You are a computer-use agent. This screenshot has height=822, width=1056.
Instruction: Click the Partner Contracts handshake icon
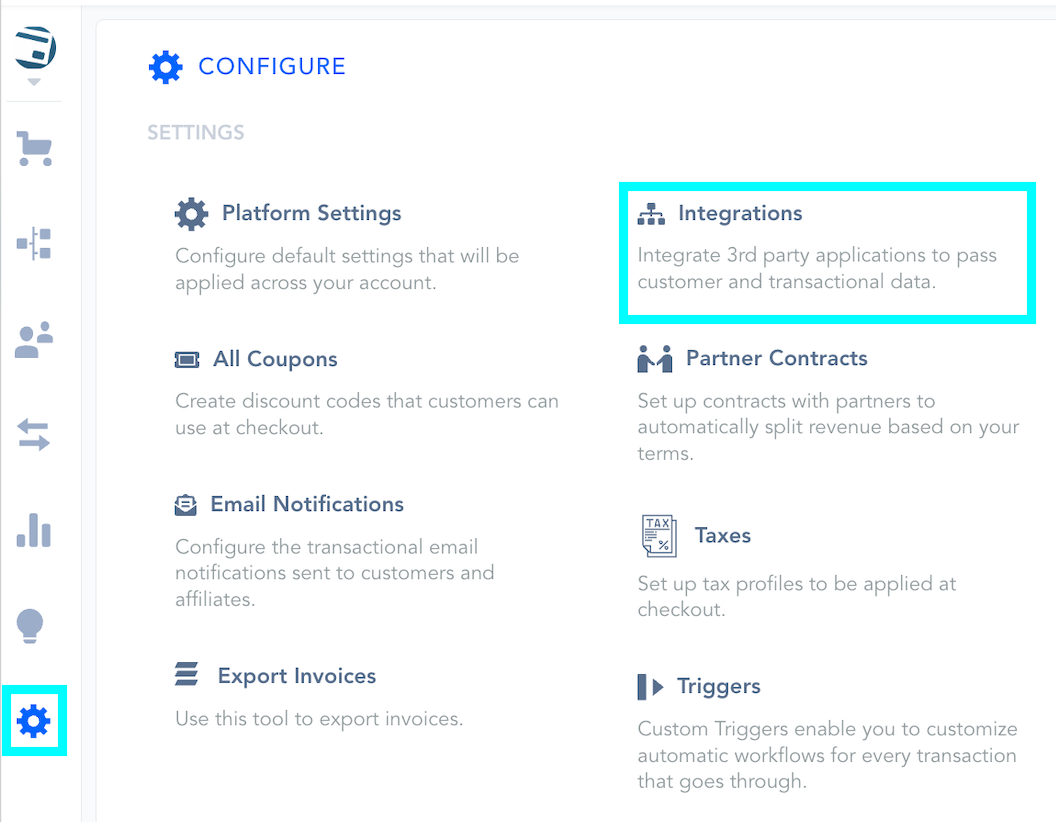pyautogui.click(x=655, y=359)
